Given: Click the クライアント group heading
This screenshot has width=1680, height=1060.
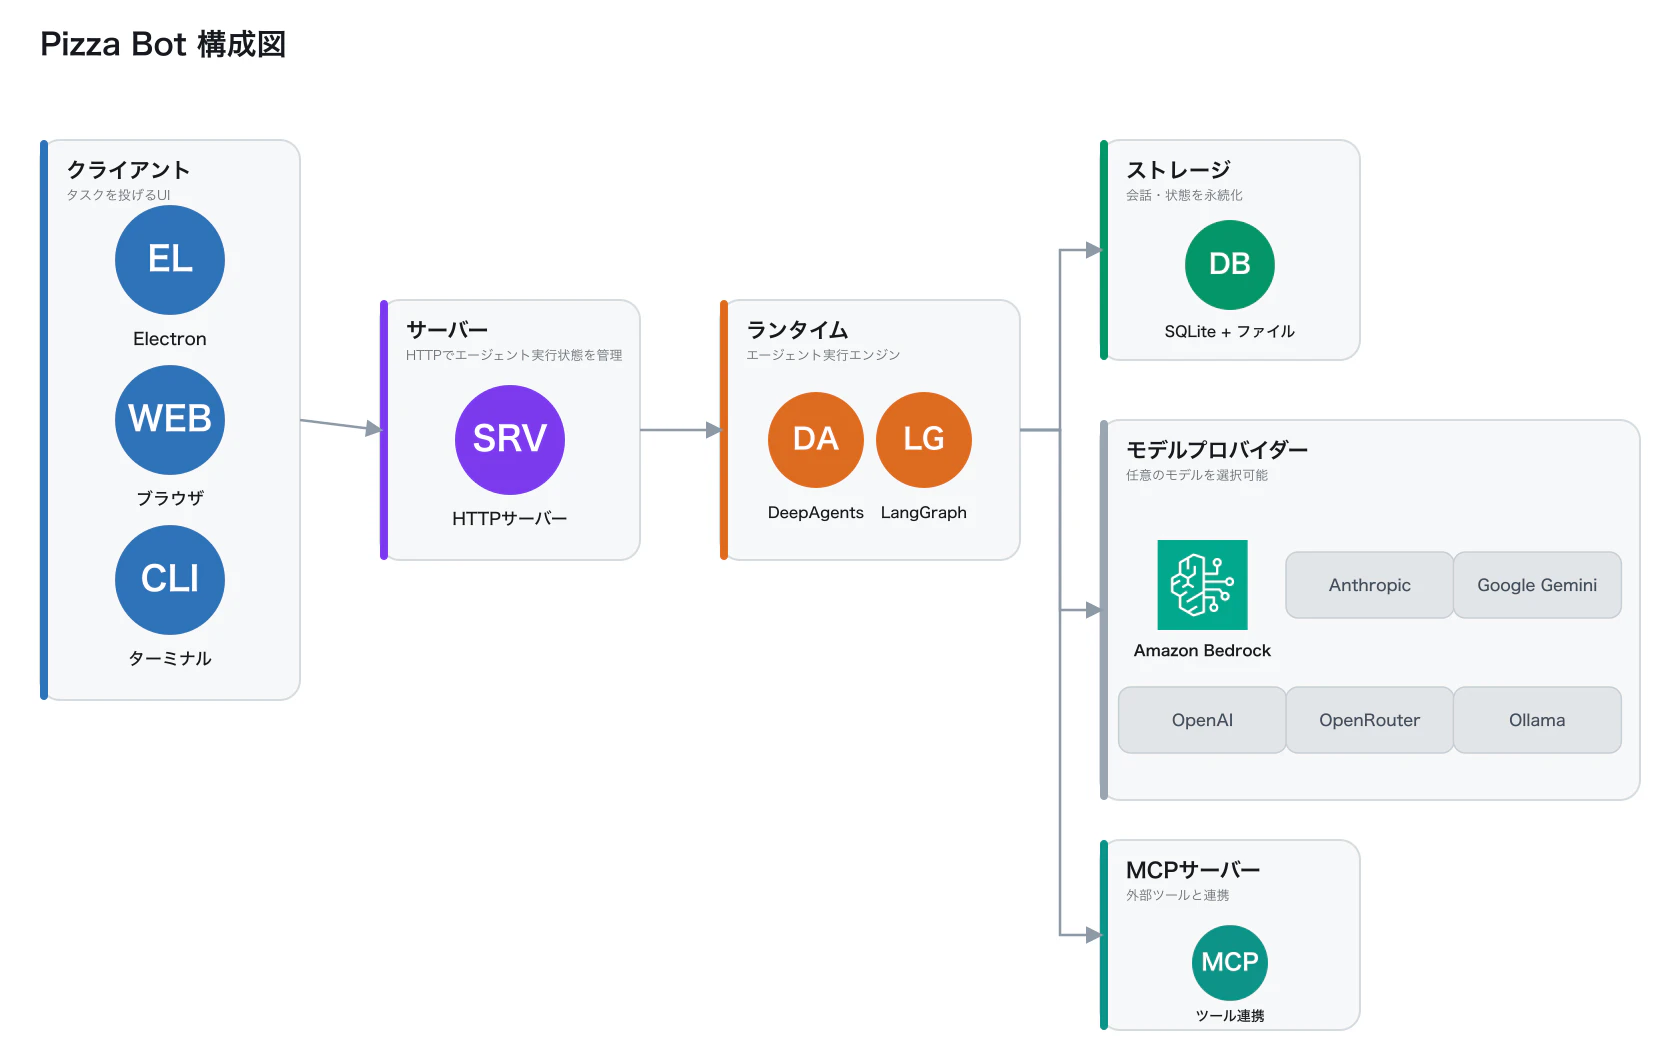Looking at the screenshot, I should pyautogui.click(x=128, y=170).
